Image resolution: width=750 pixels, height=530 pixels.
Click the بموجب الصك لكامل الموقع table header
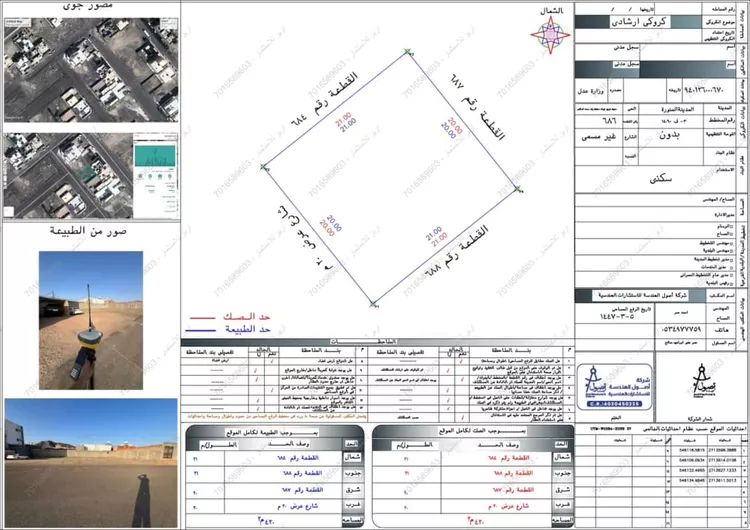(x=482, y=431)
